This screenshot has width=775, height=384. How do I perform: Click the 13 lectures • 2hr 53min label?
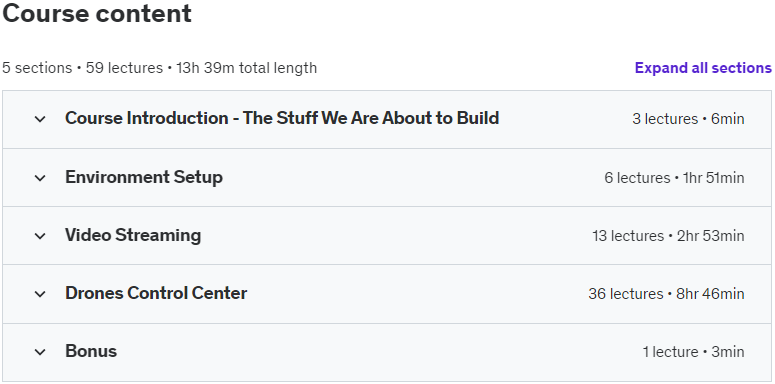[668, 236]
